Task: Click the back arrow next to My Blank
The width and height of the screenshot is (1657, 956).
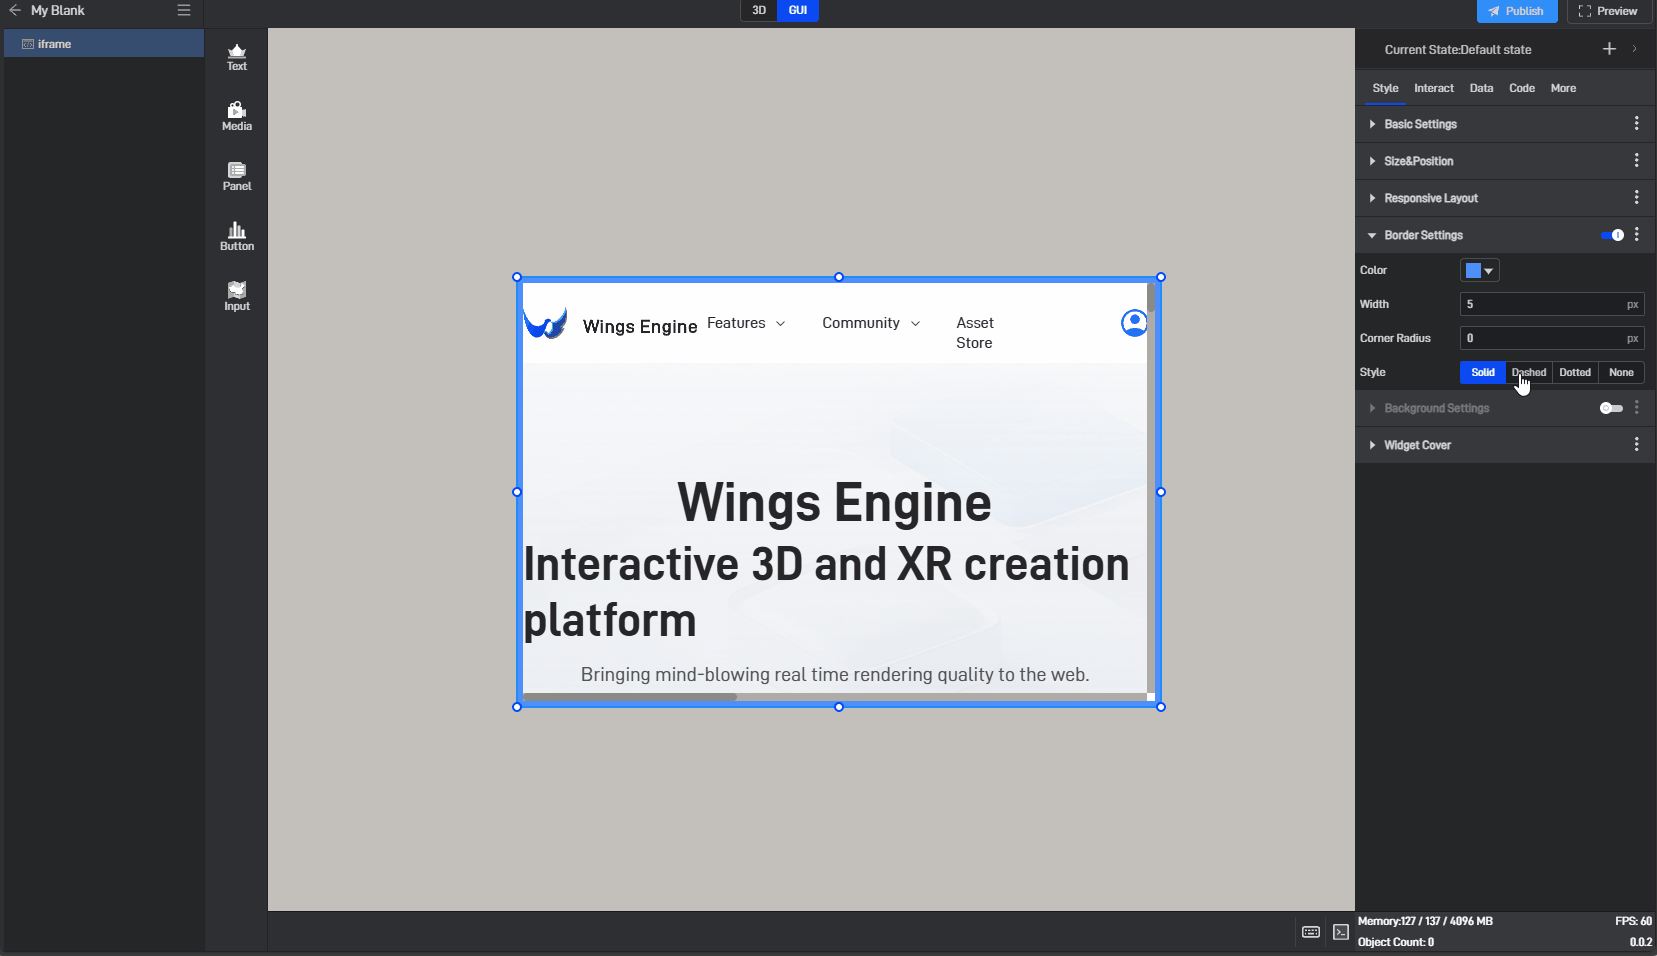Action: [15, 10]
